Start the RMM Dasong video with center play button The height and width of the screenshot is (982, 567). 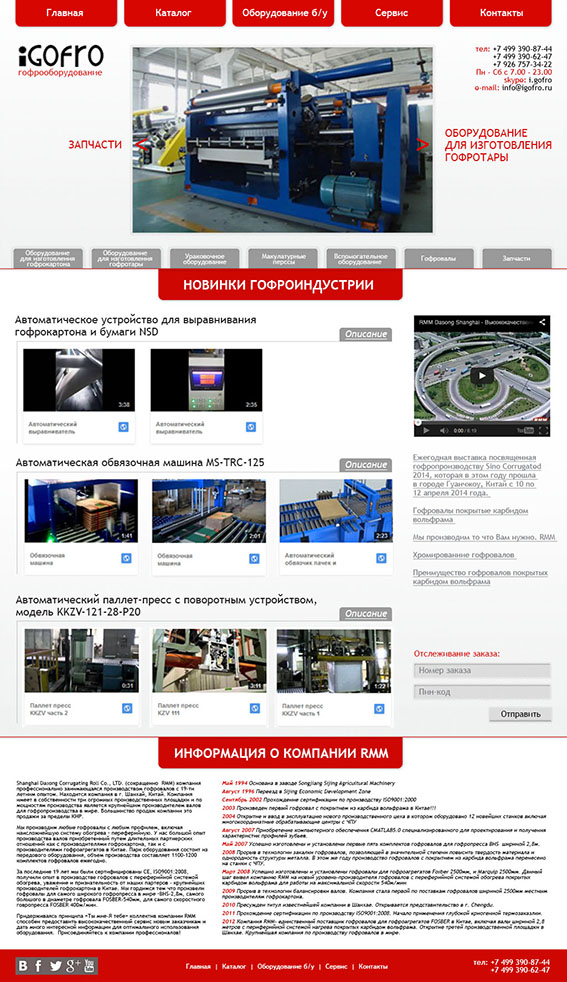pos(482,376)
